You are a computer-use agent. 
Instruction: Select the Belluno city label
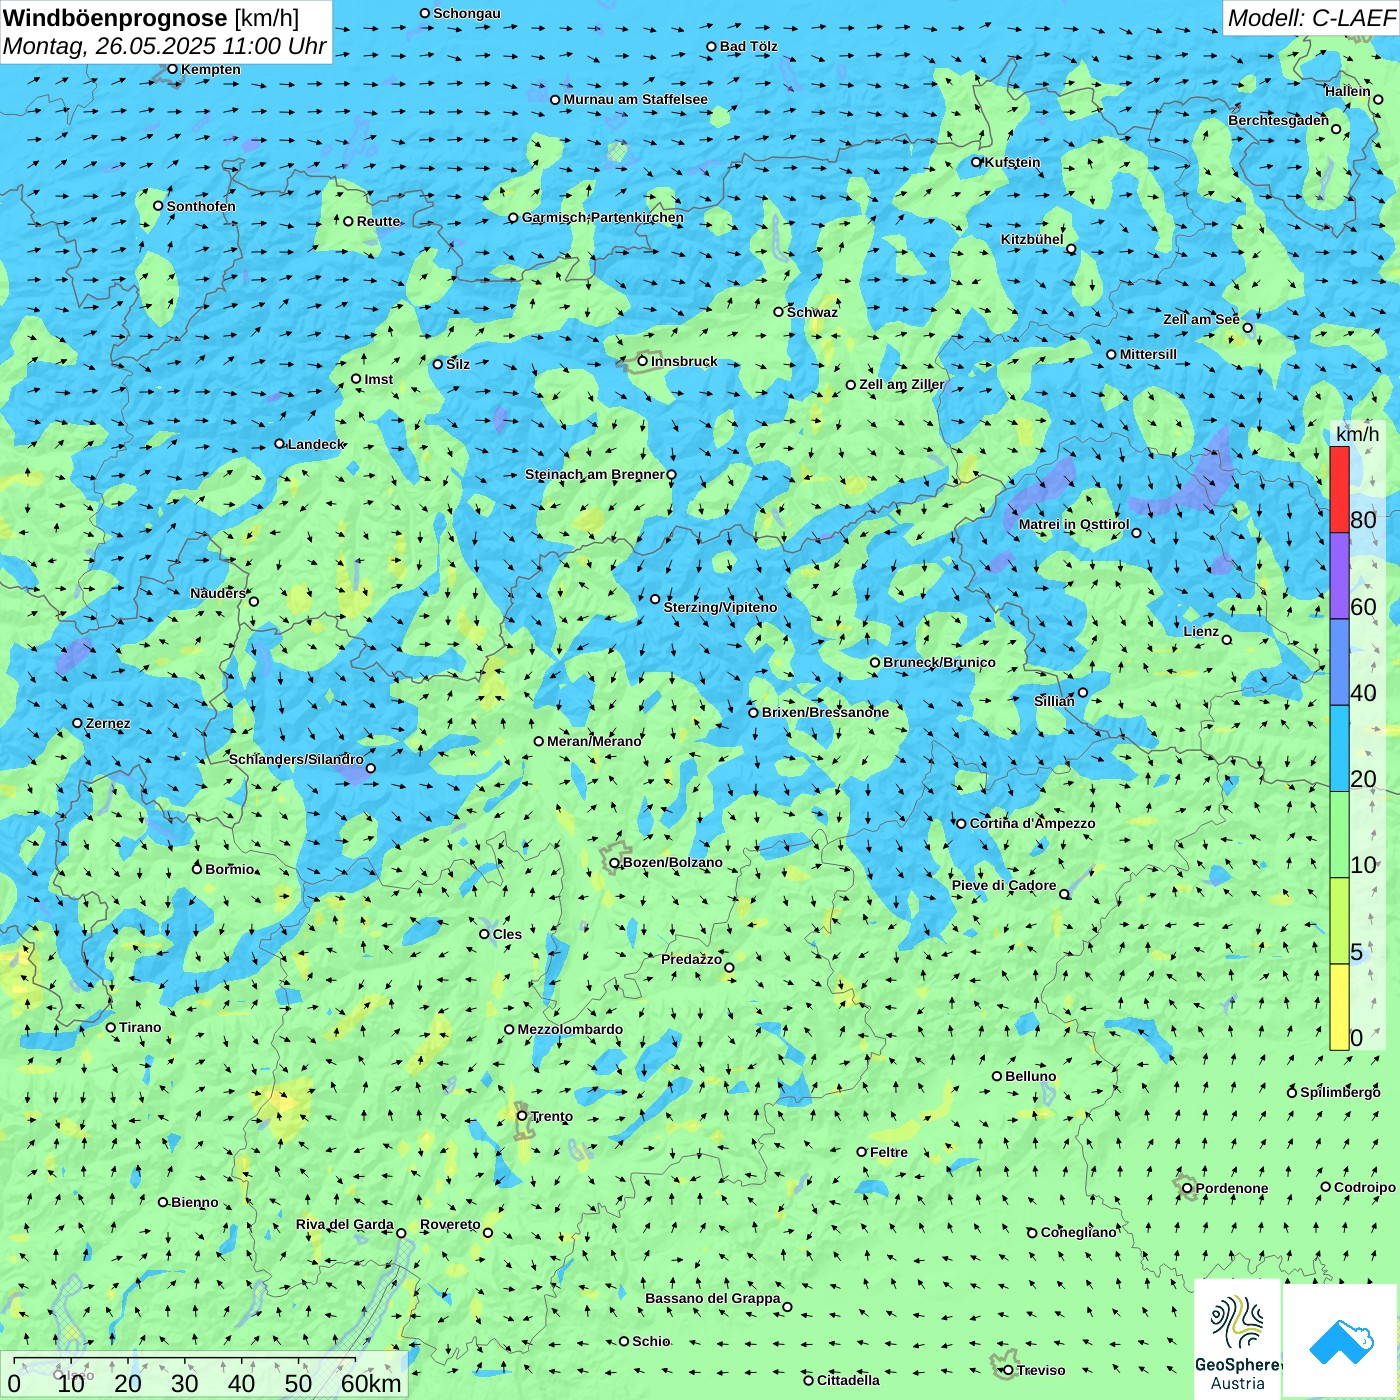click(x=1030, y=1076)
